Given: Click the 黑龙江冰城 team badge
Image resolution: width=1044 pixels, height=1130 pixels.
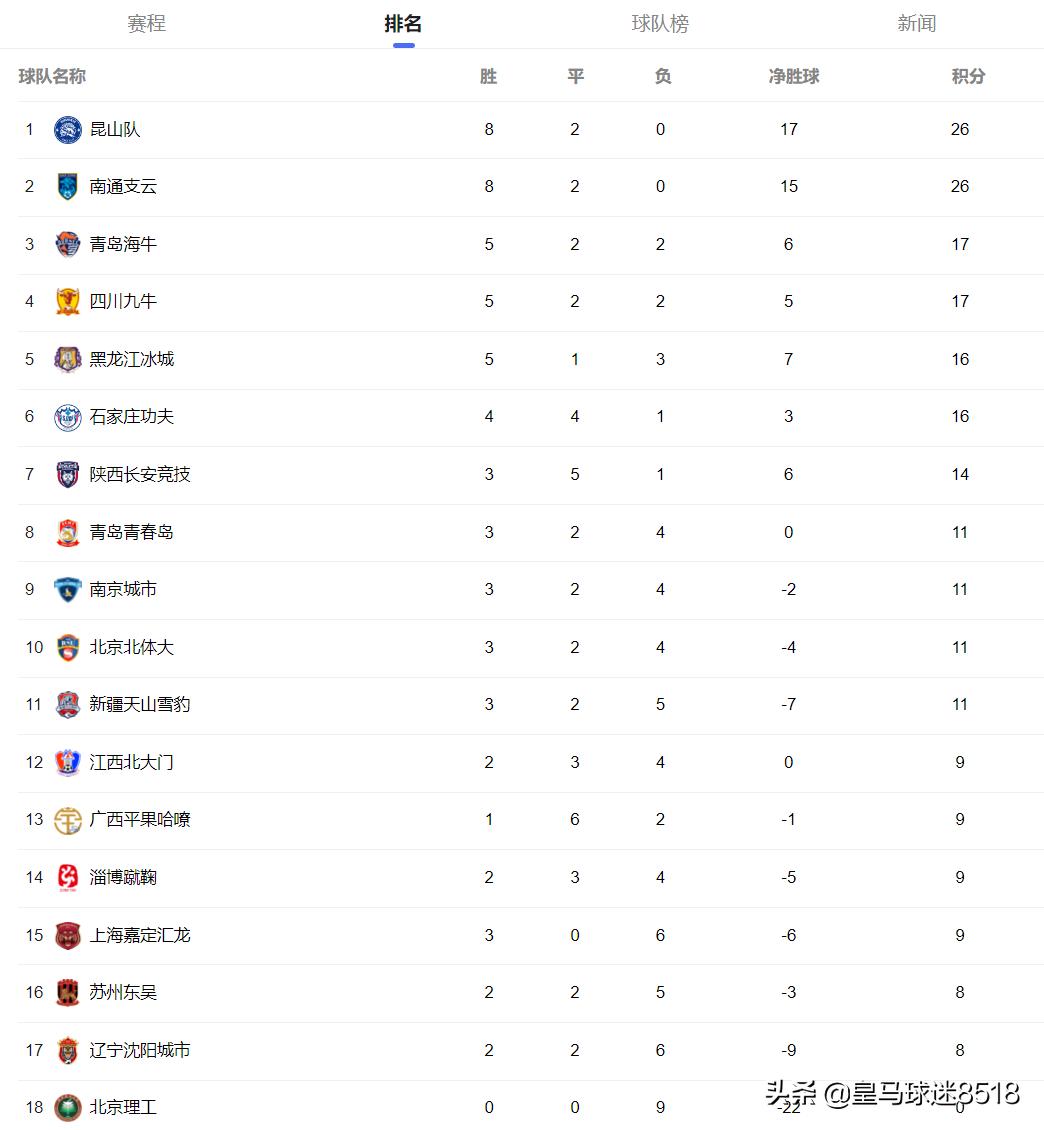Looking at the screenshot, I should point(67,360).
